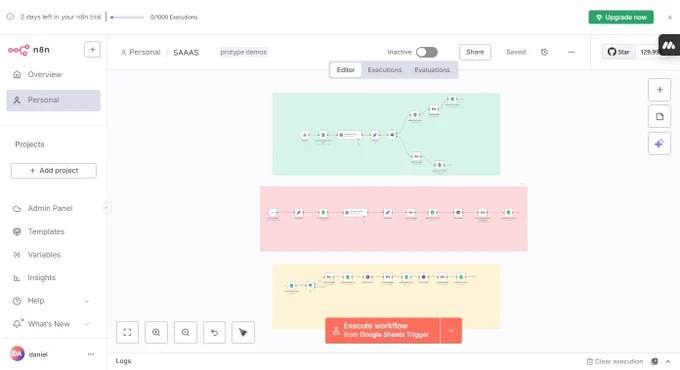
Task: Click the logs pop-out panel icon
Action: 654,361
